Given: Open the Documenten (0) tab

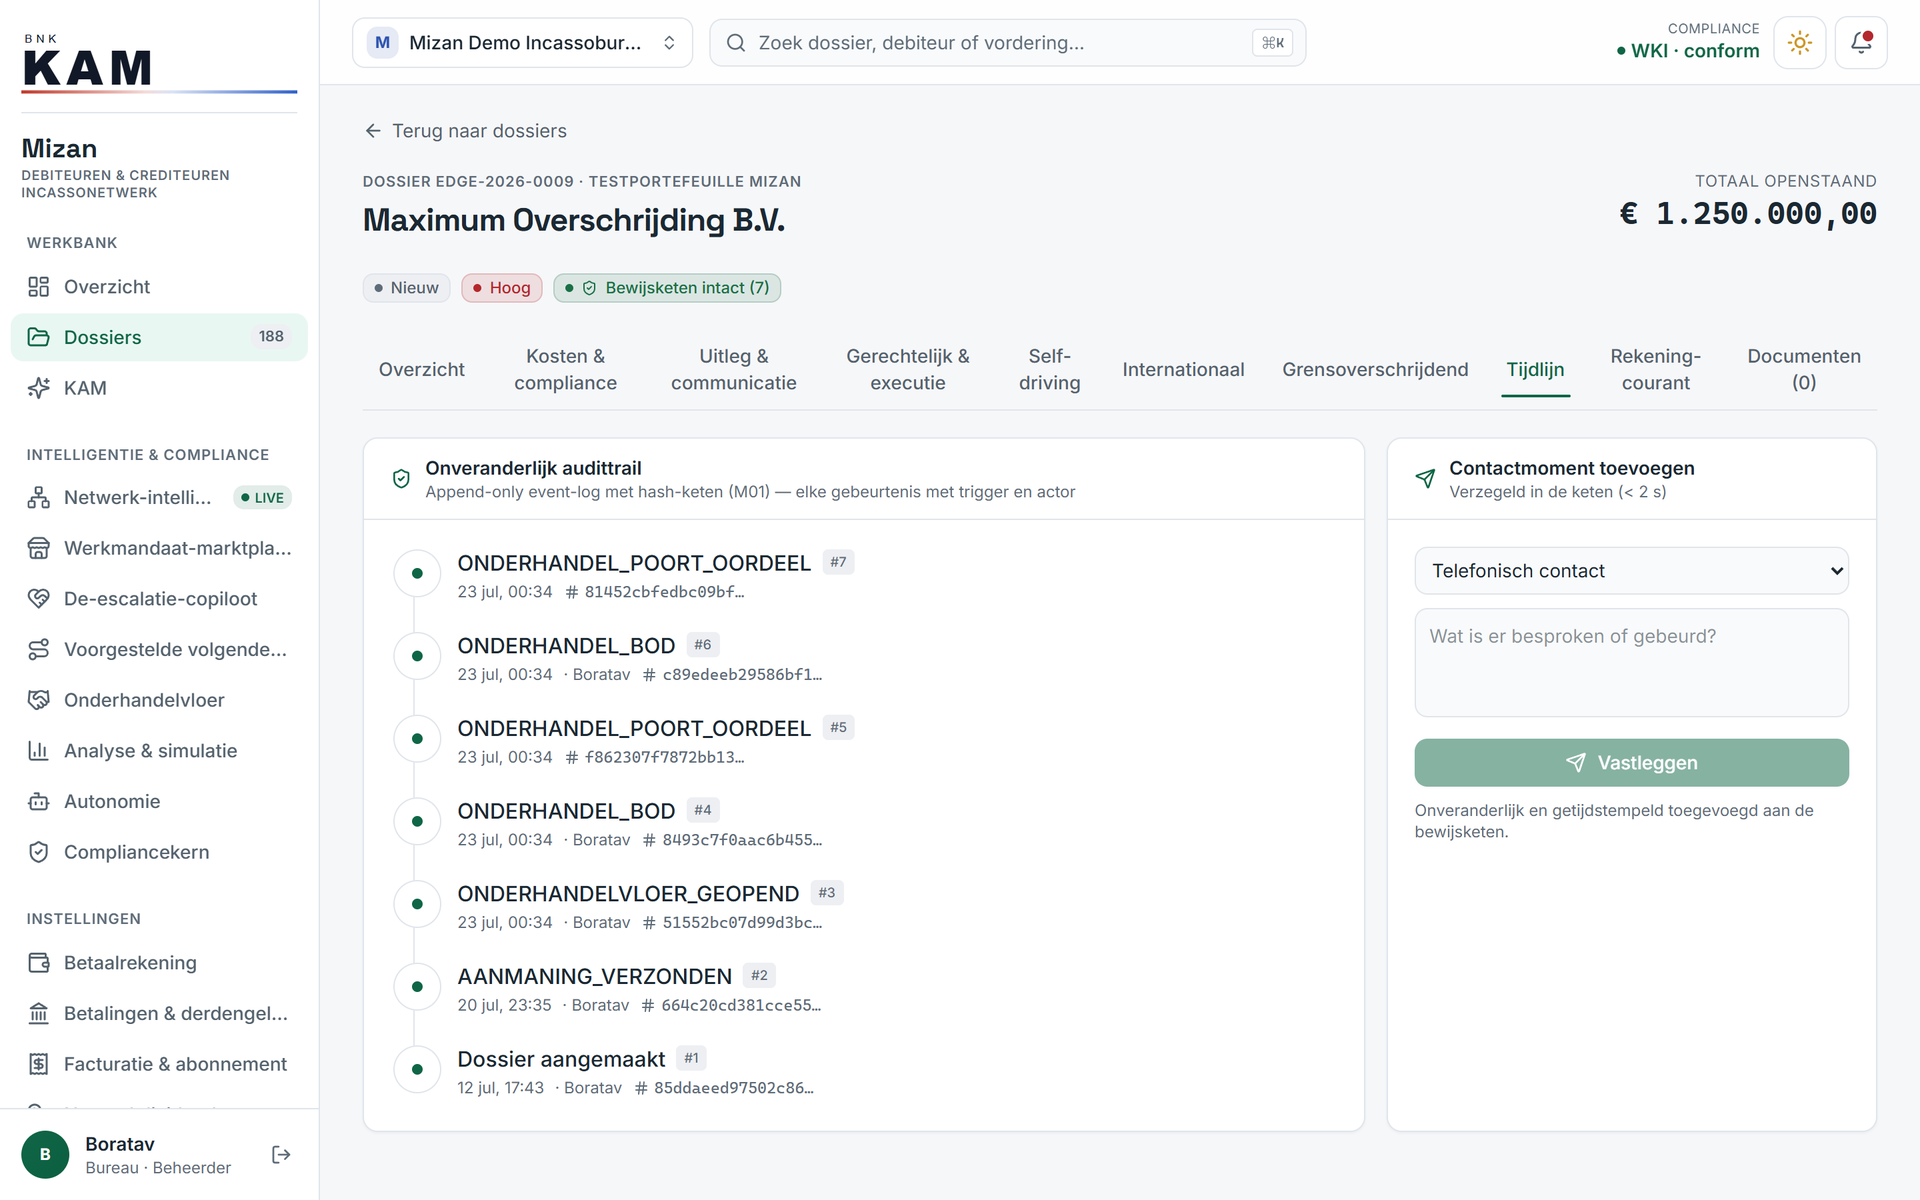Looking at the screenshot, I should pos(1803,370).
